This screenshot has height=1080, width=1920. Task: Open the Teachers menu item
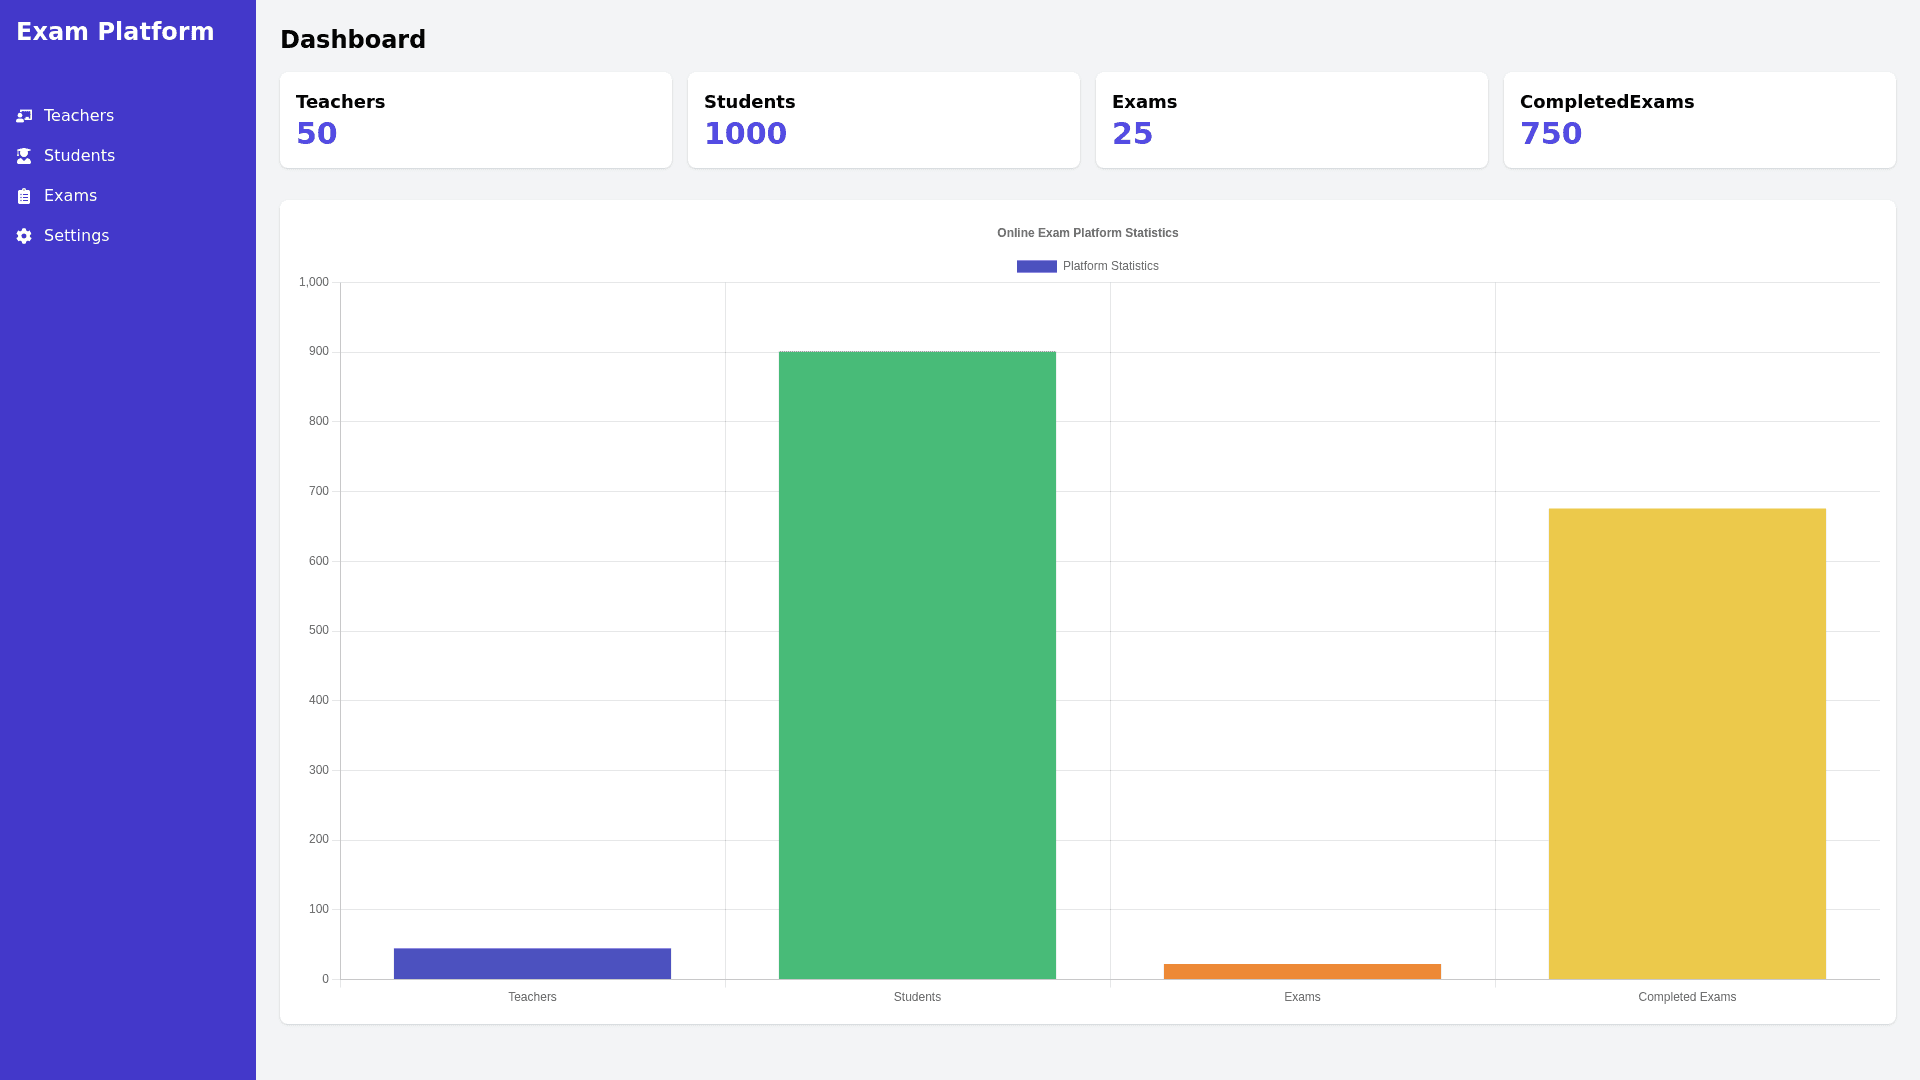tap(79, 116)
